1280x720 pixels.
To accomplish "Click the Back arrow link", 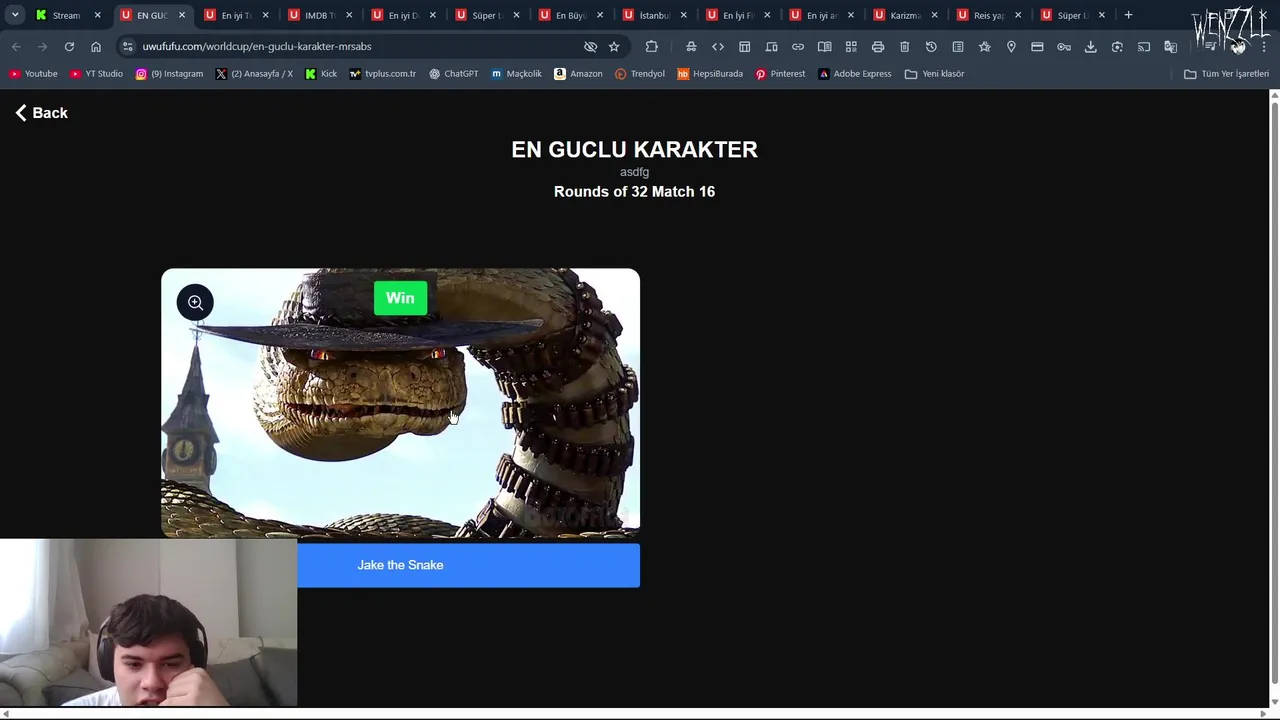I will [x=41, y=113].
